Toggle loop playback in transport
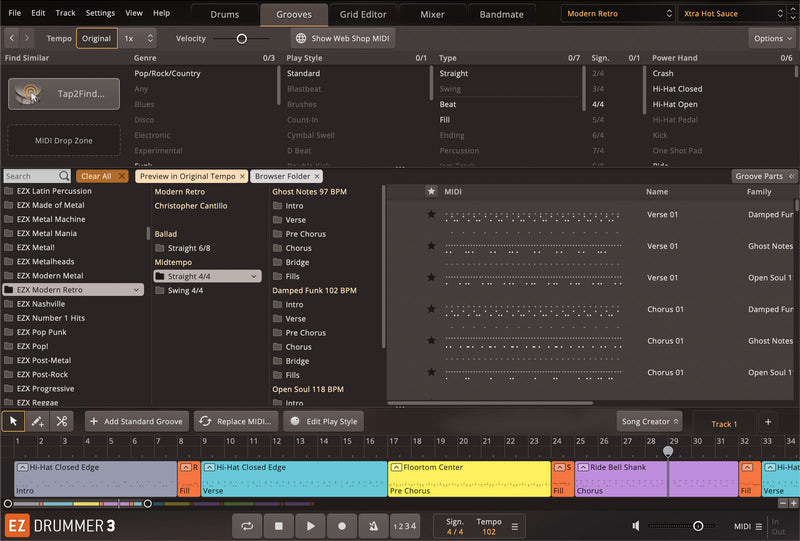800x541 pixels. pos(247,525)
